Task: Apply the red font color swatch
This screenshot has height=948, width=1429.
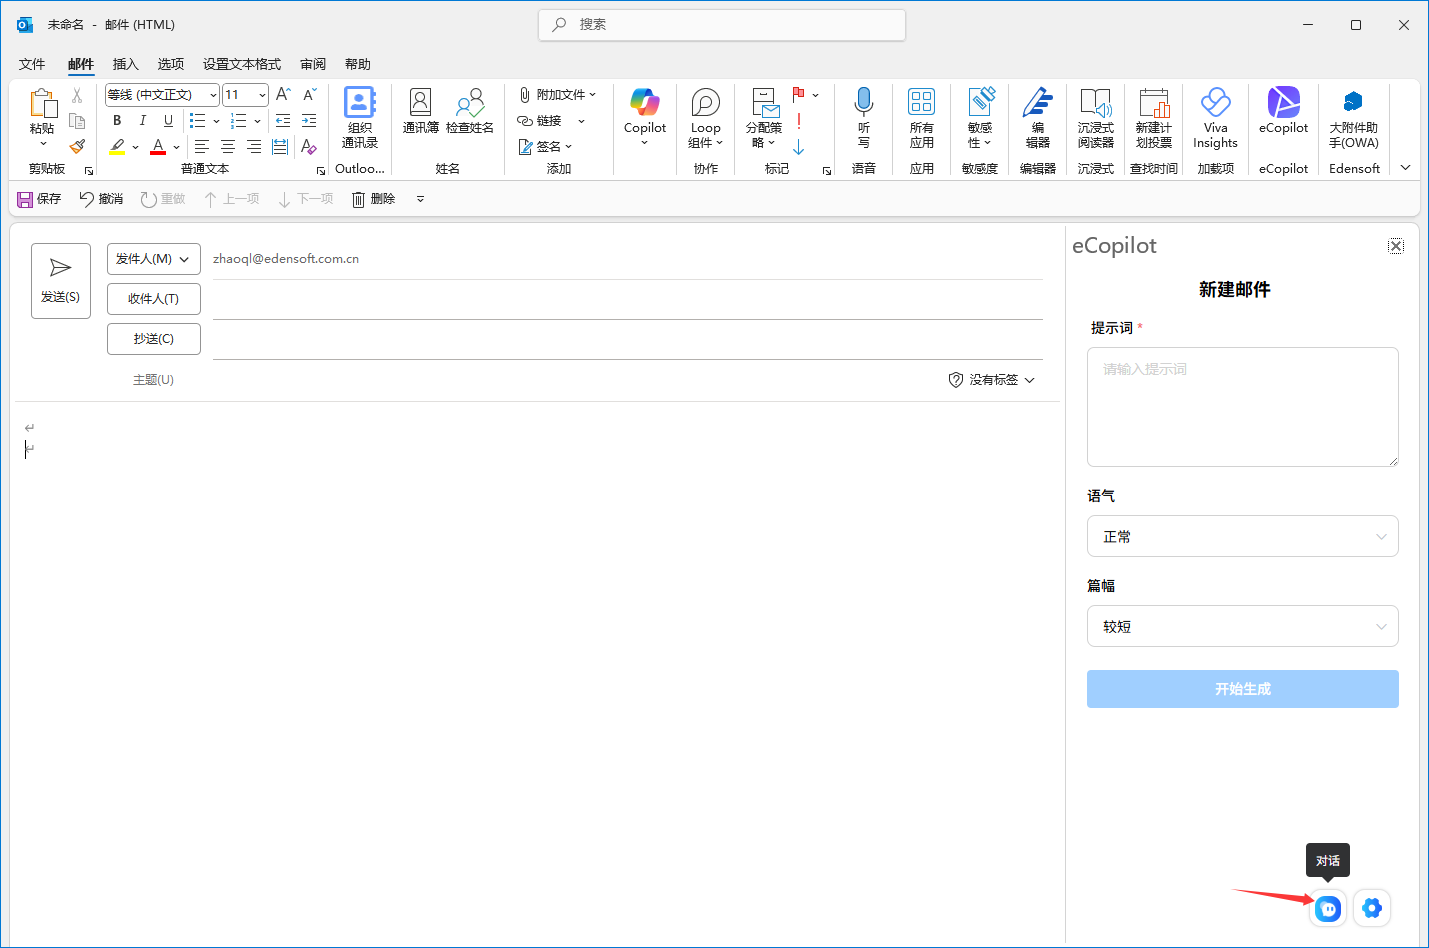Action: pyautogui.click(x=157, y=147)
